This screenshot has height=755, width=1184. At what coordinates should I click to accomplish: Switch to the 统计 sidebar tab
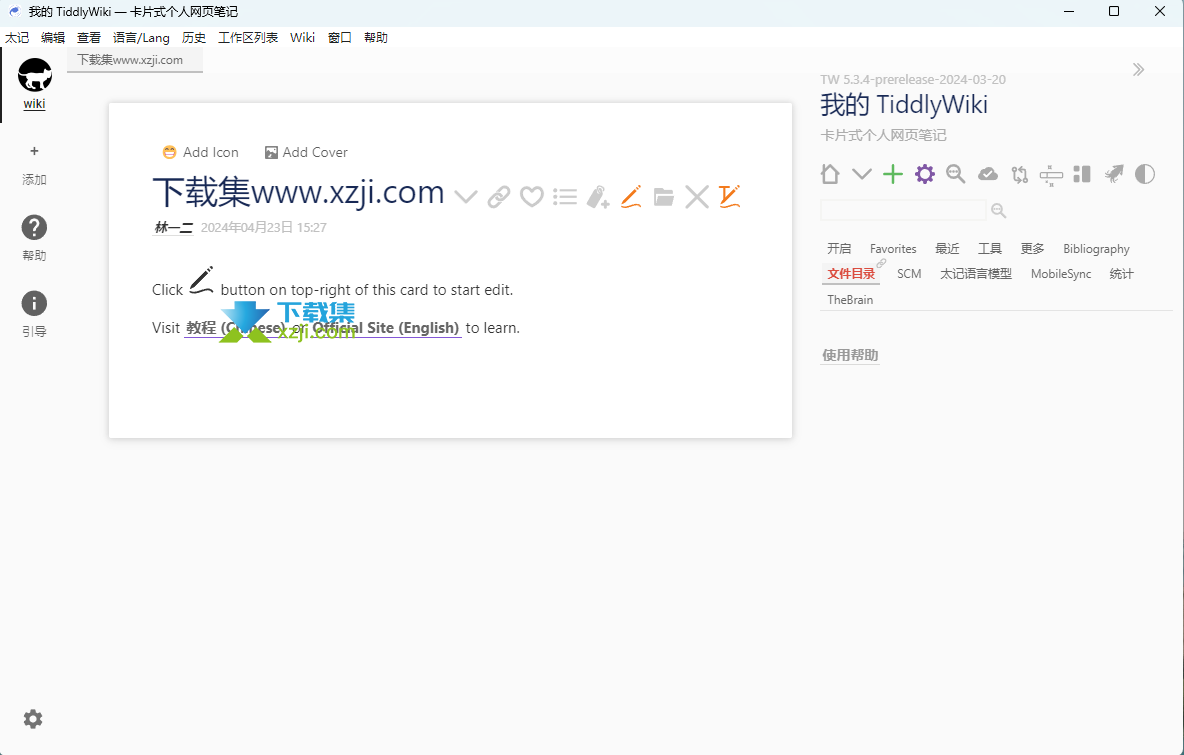(1121, 274)
